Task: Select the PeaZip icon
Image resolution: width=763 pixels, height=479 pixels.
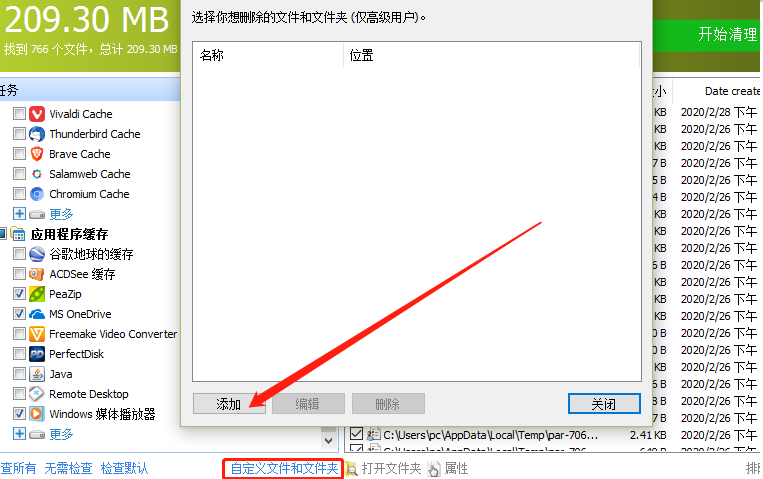Action: point(37,294)
